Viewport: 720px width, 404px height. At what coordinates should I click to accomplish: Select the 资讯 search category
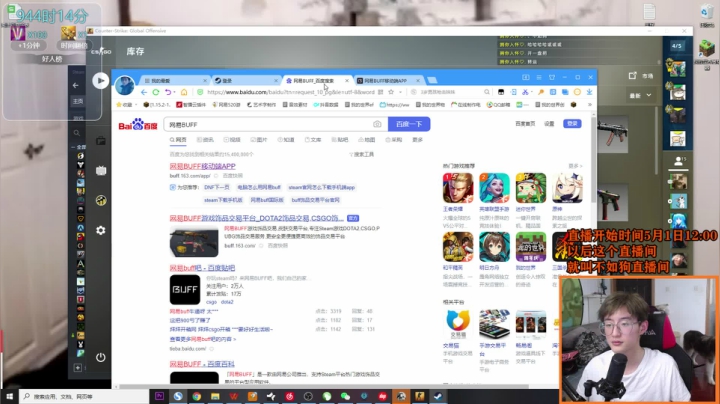[x=205, y=140]
